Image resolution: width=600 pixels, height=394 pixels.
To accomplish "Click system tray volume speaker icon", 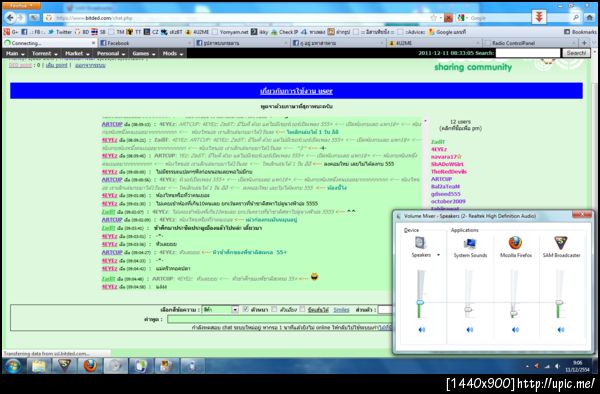I will tap(557, 366).
